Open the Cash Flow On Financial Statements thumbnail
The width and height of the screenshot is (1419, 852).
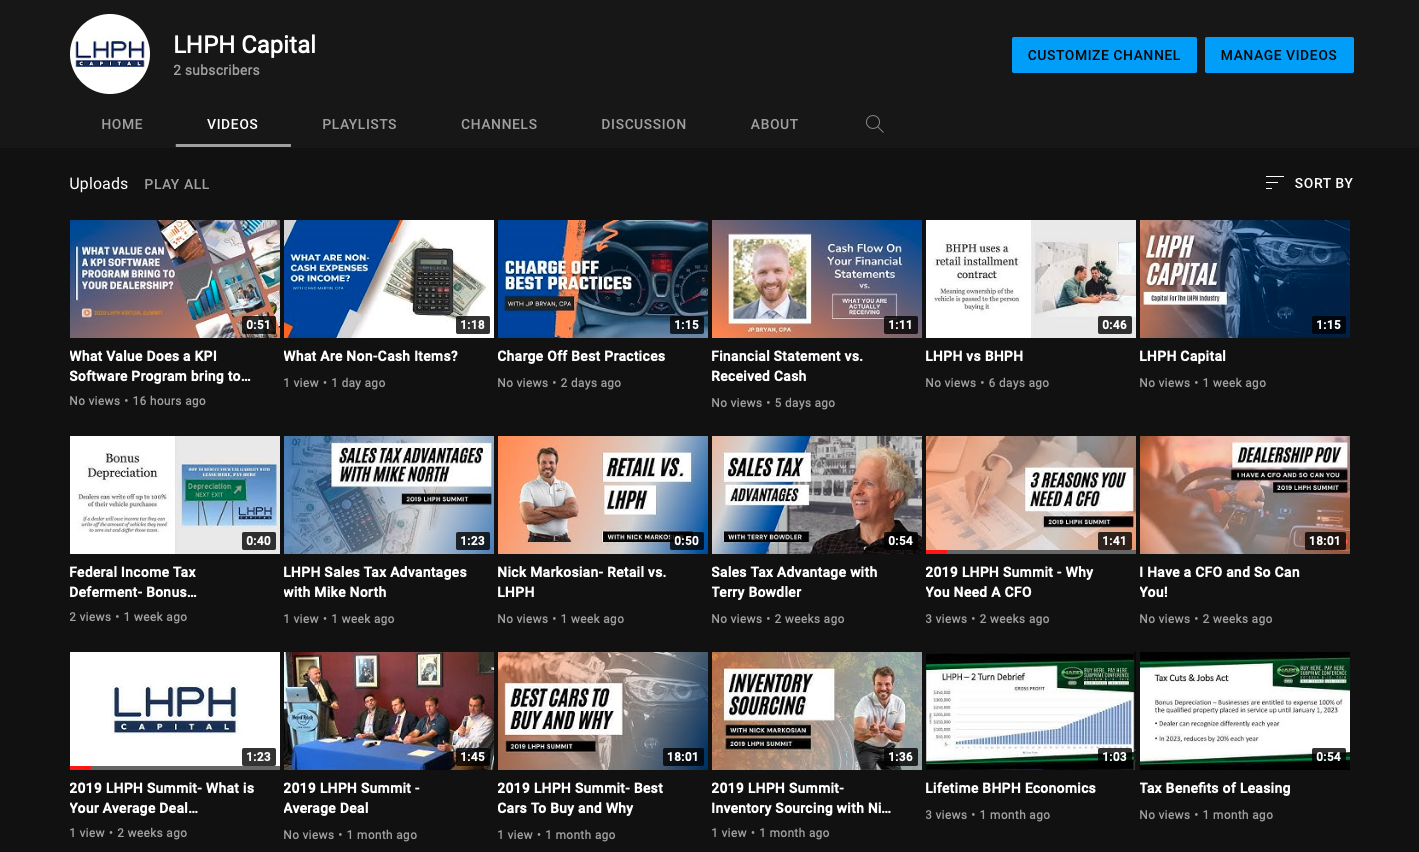(x=817, y=279)
